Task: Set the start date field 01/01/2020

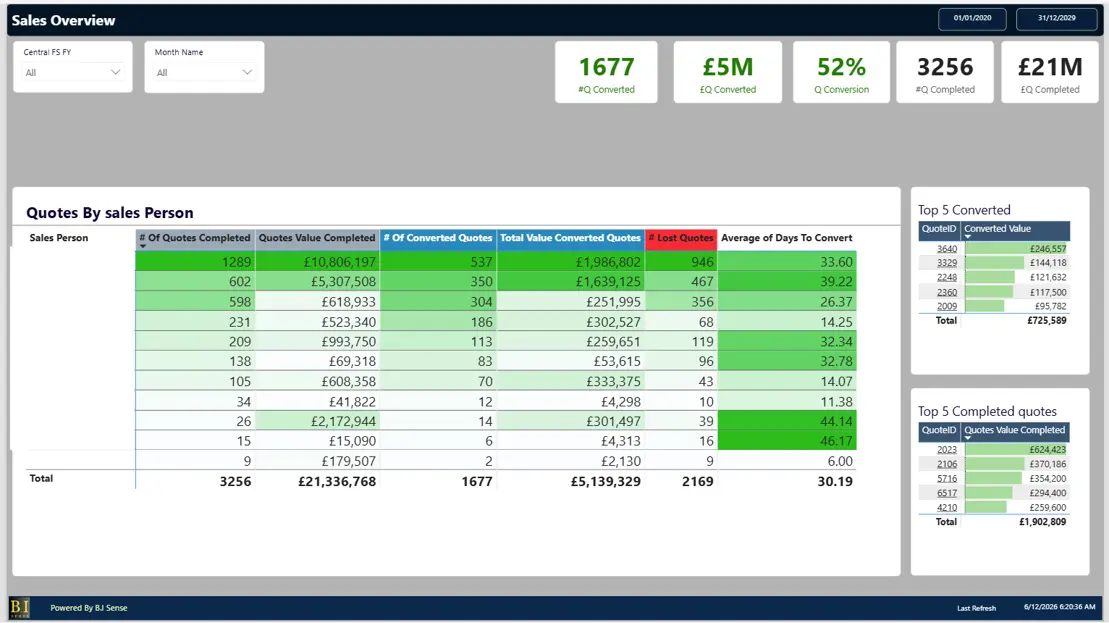Action: [972, 18]
